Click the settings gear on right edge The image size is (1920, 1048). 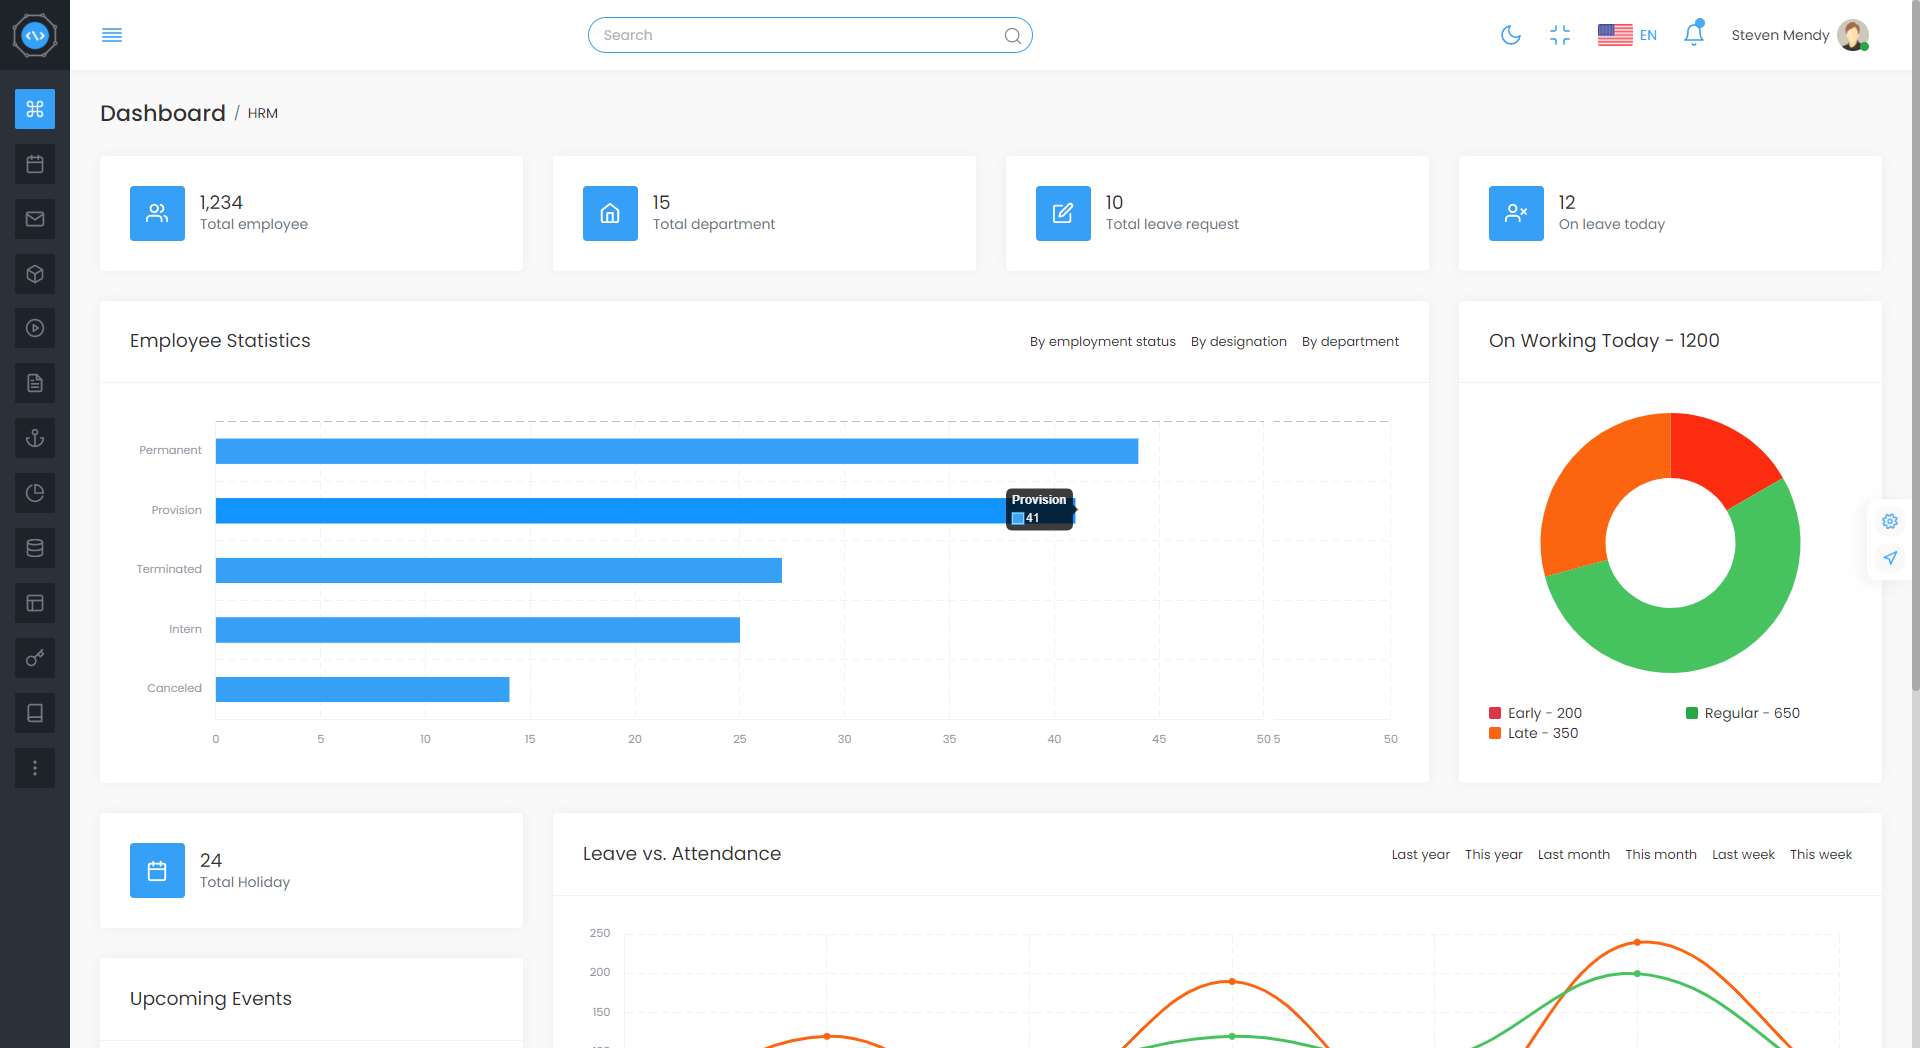click(1889, 521)
